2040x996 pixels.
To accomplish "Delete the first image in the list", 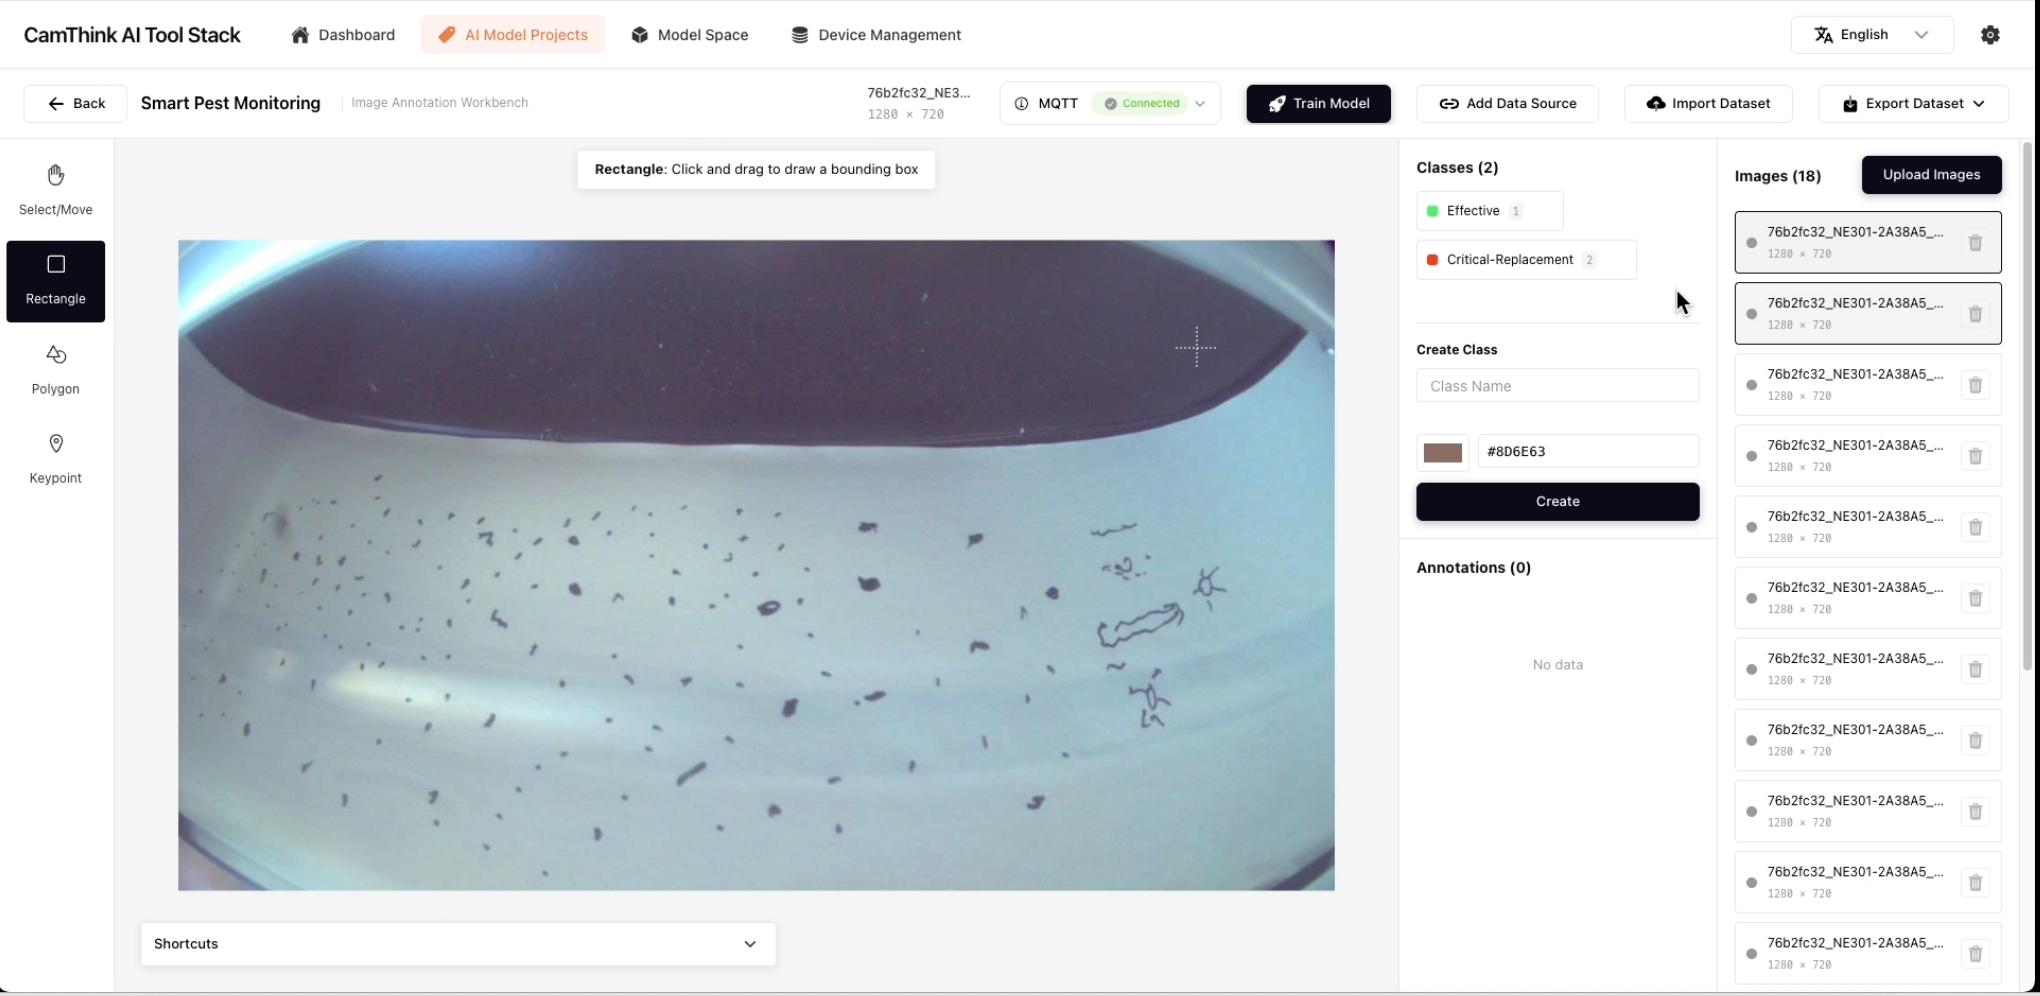I will pyautogui.click(x=1975, y=243).
